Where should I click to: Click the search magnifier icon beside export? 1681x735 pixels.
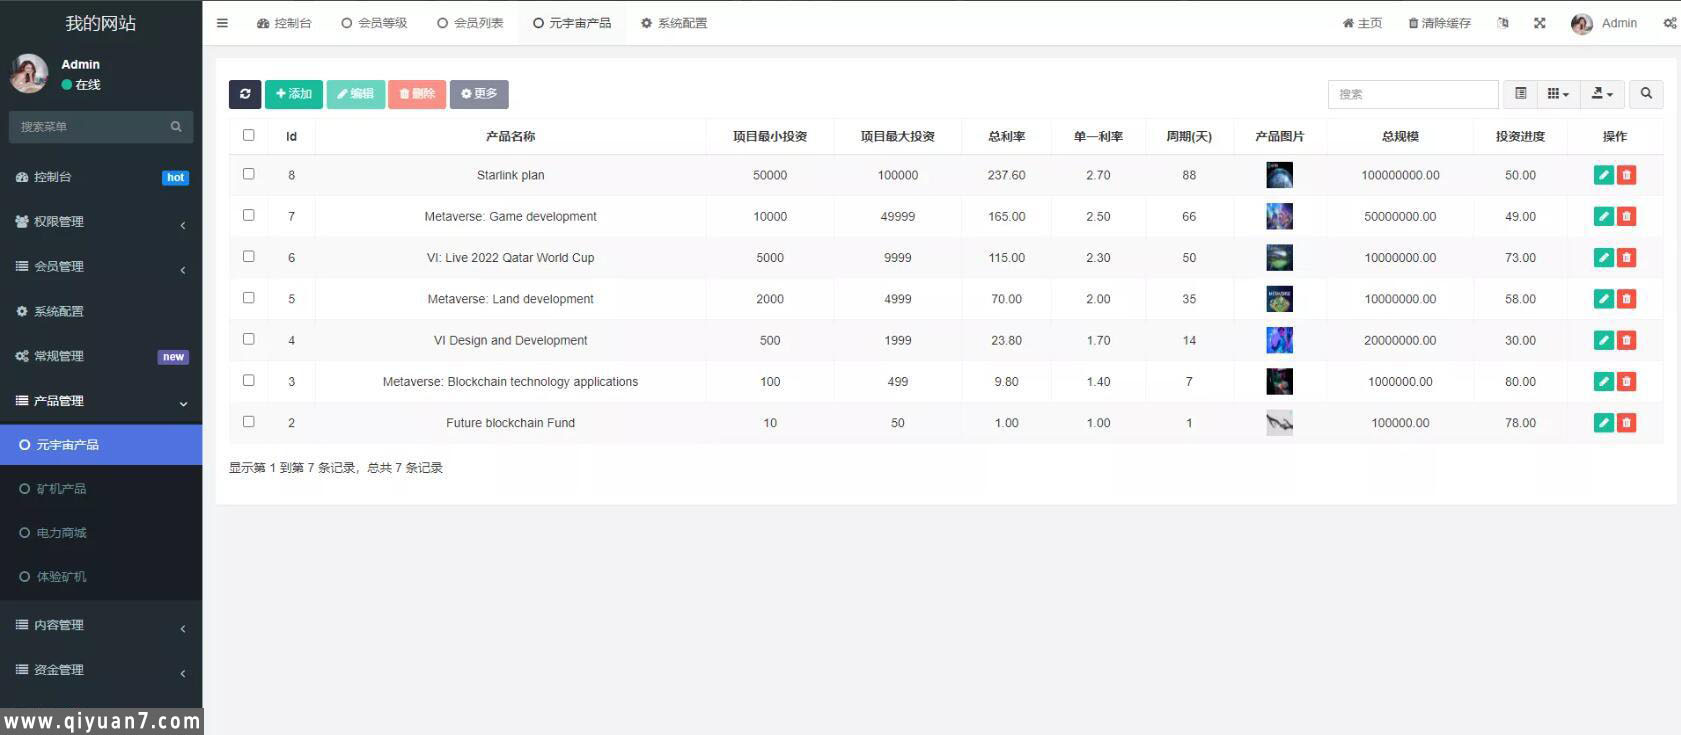[1646, 94]
